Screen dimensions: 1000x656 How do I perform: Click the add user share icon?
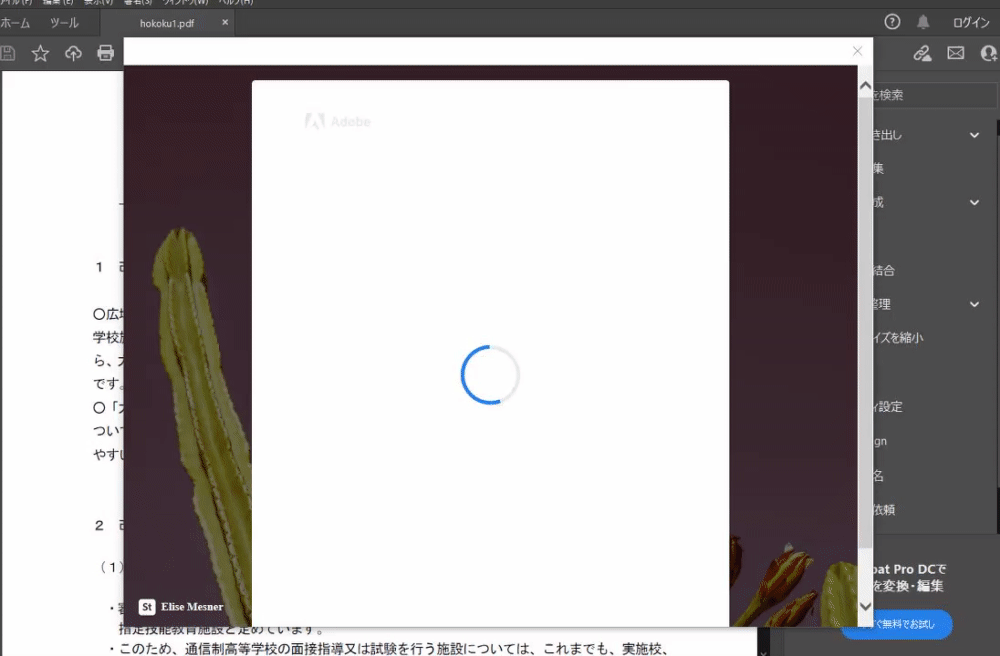click(989, 53)
